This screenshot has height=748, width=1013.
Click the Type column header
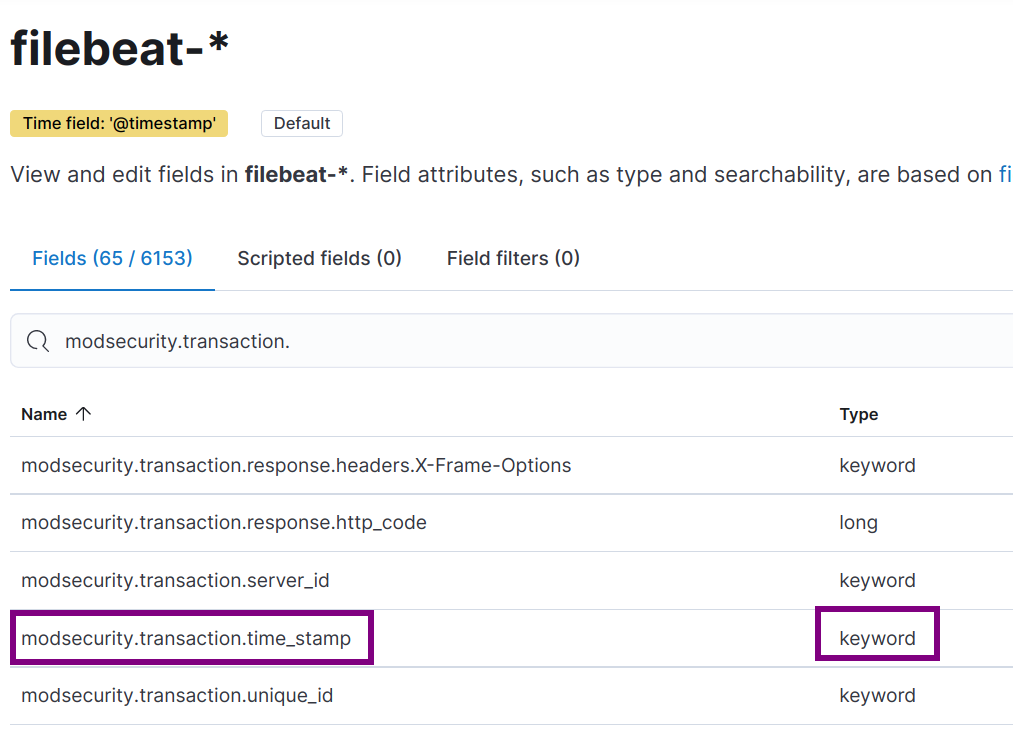coord(860,413)
